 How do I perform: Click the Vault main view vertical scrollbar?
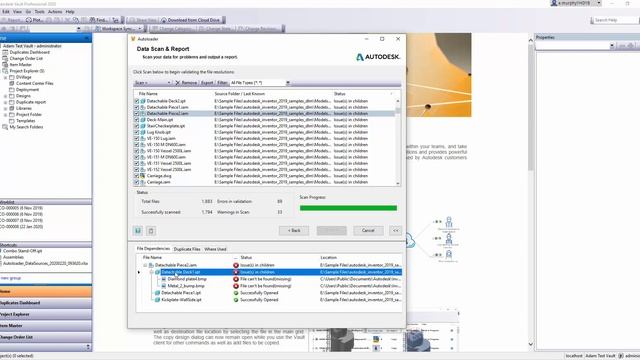531,192
